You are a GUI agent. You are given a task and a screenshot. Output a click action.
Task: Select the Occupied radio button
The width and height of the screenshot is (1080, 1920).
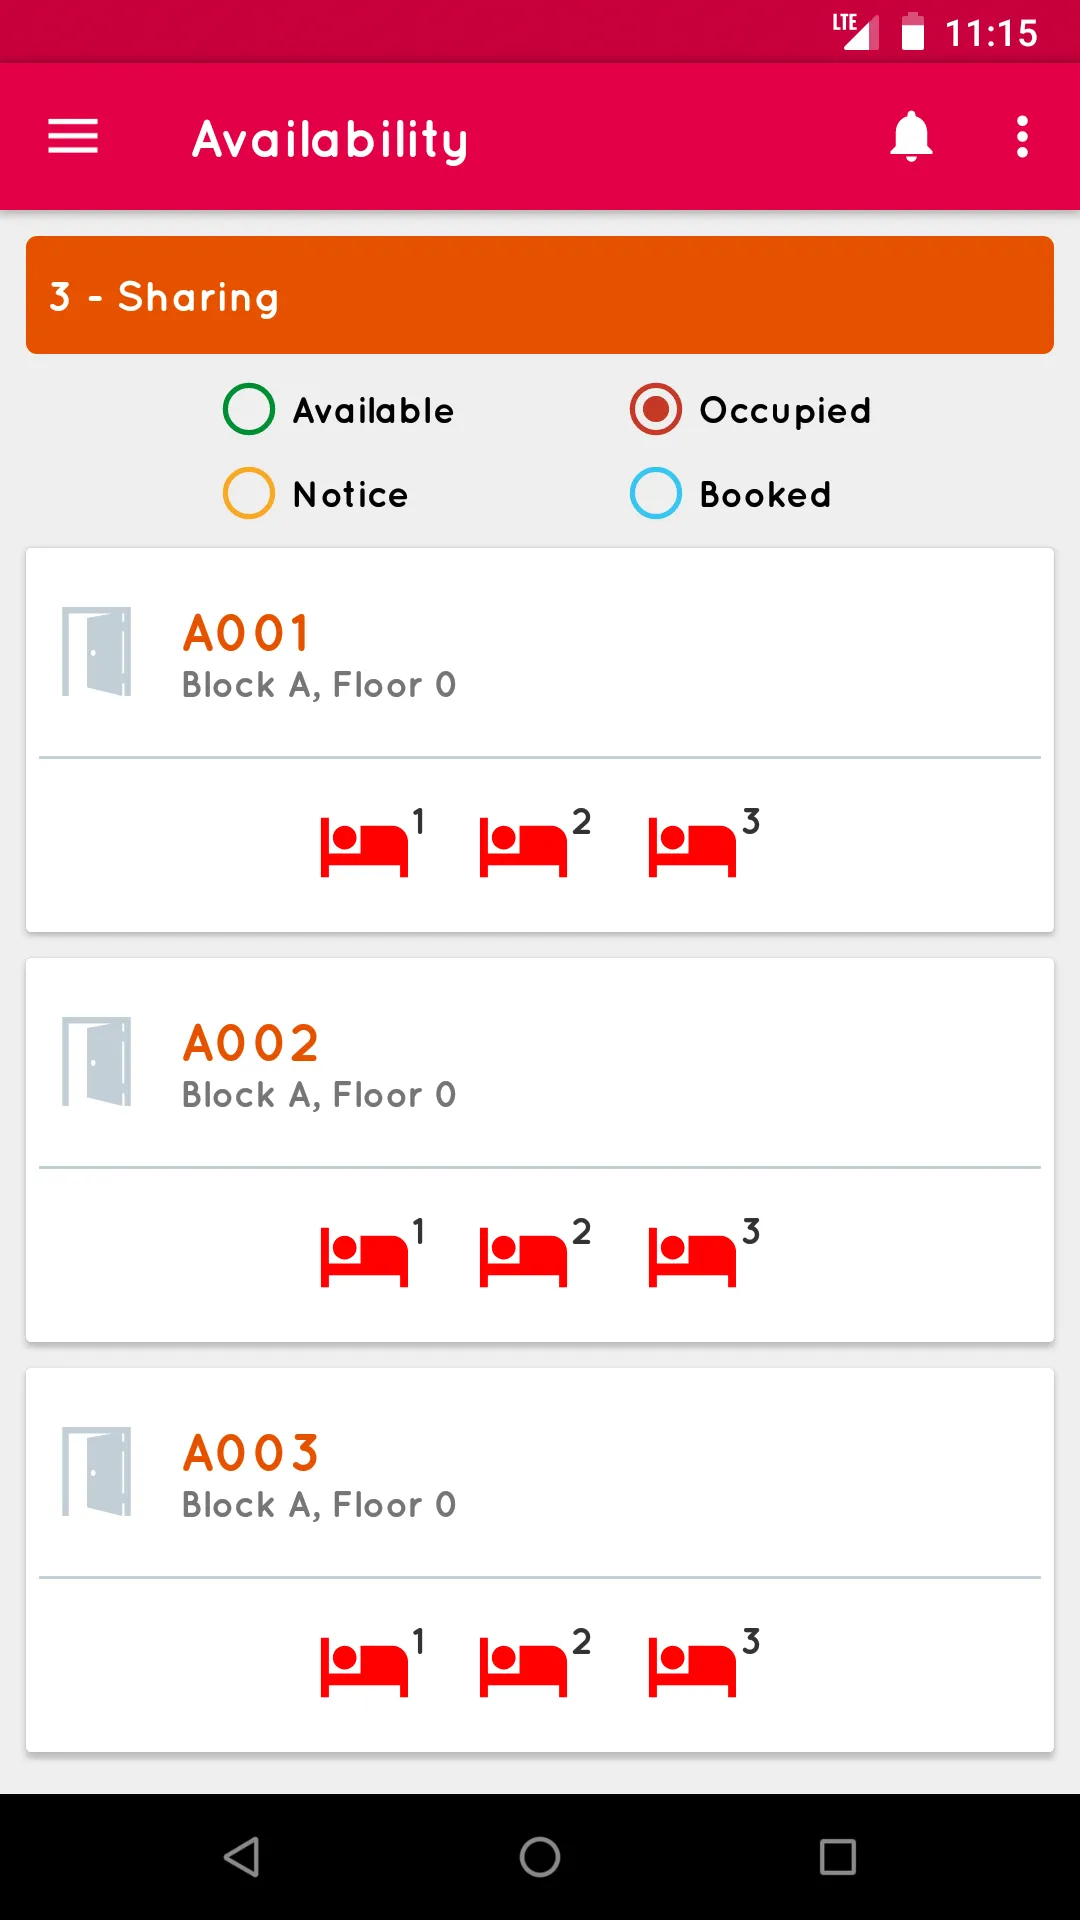pyautogui.click(x=656, y=409)
